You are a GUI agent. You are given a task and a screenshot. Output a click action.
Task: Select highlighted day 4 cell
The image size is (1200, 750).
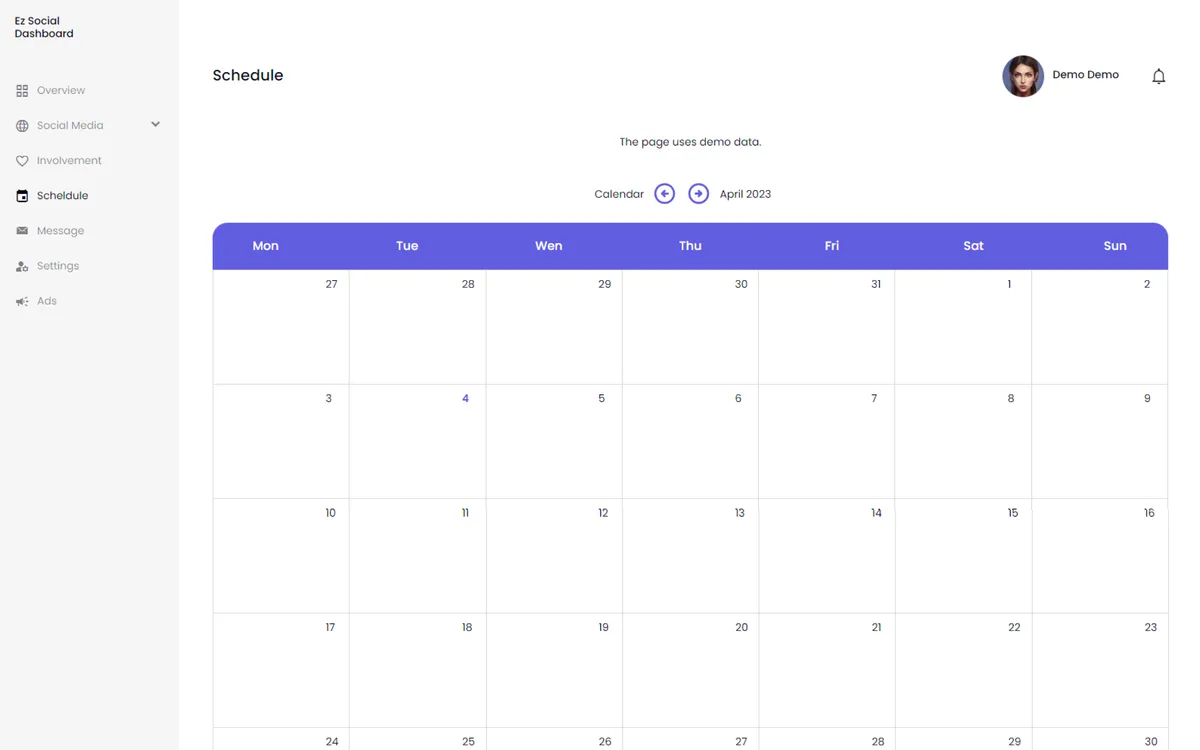pyautogui.click(x=418, y=442)
